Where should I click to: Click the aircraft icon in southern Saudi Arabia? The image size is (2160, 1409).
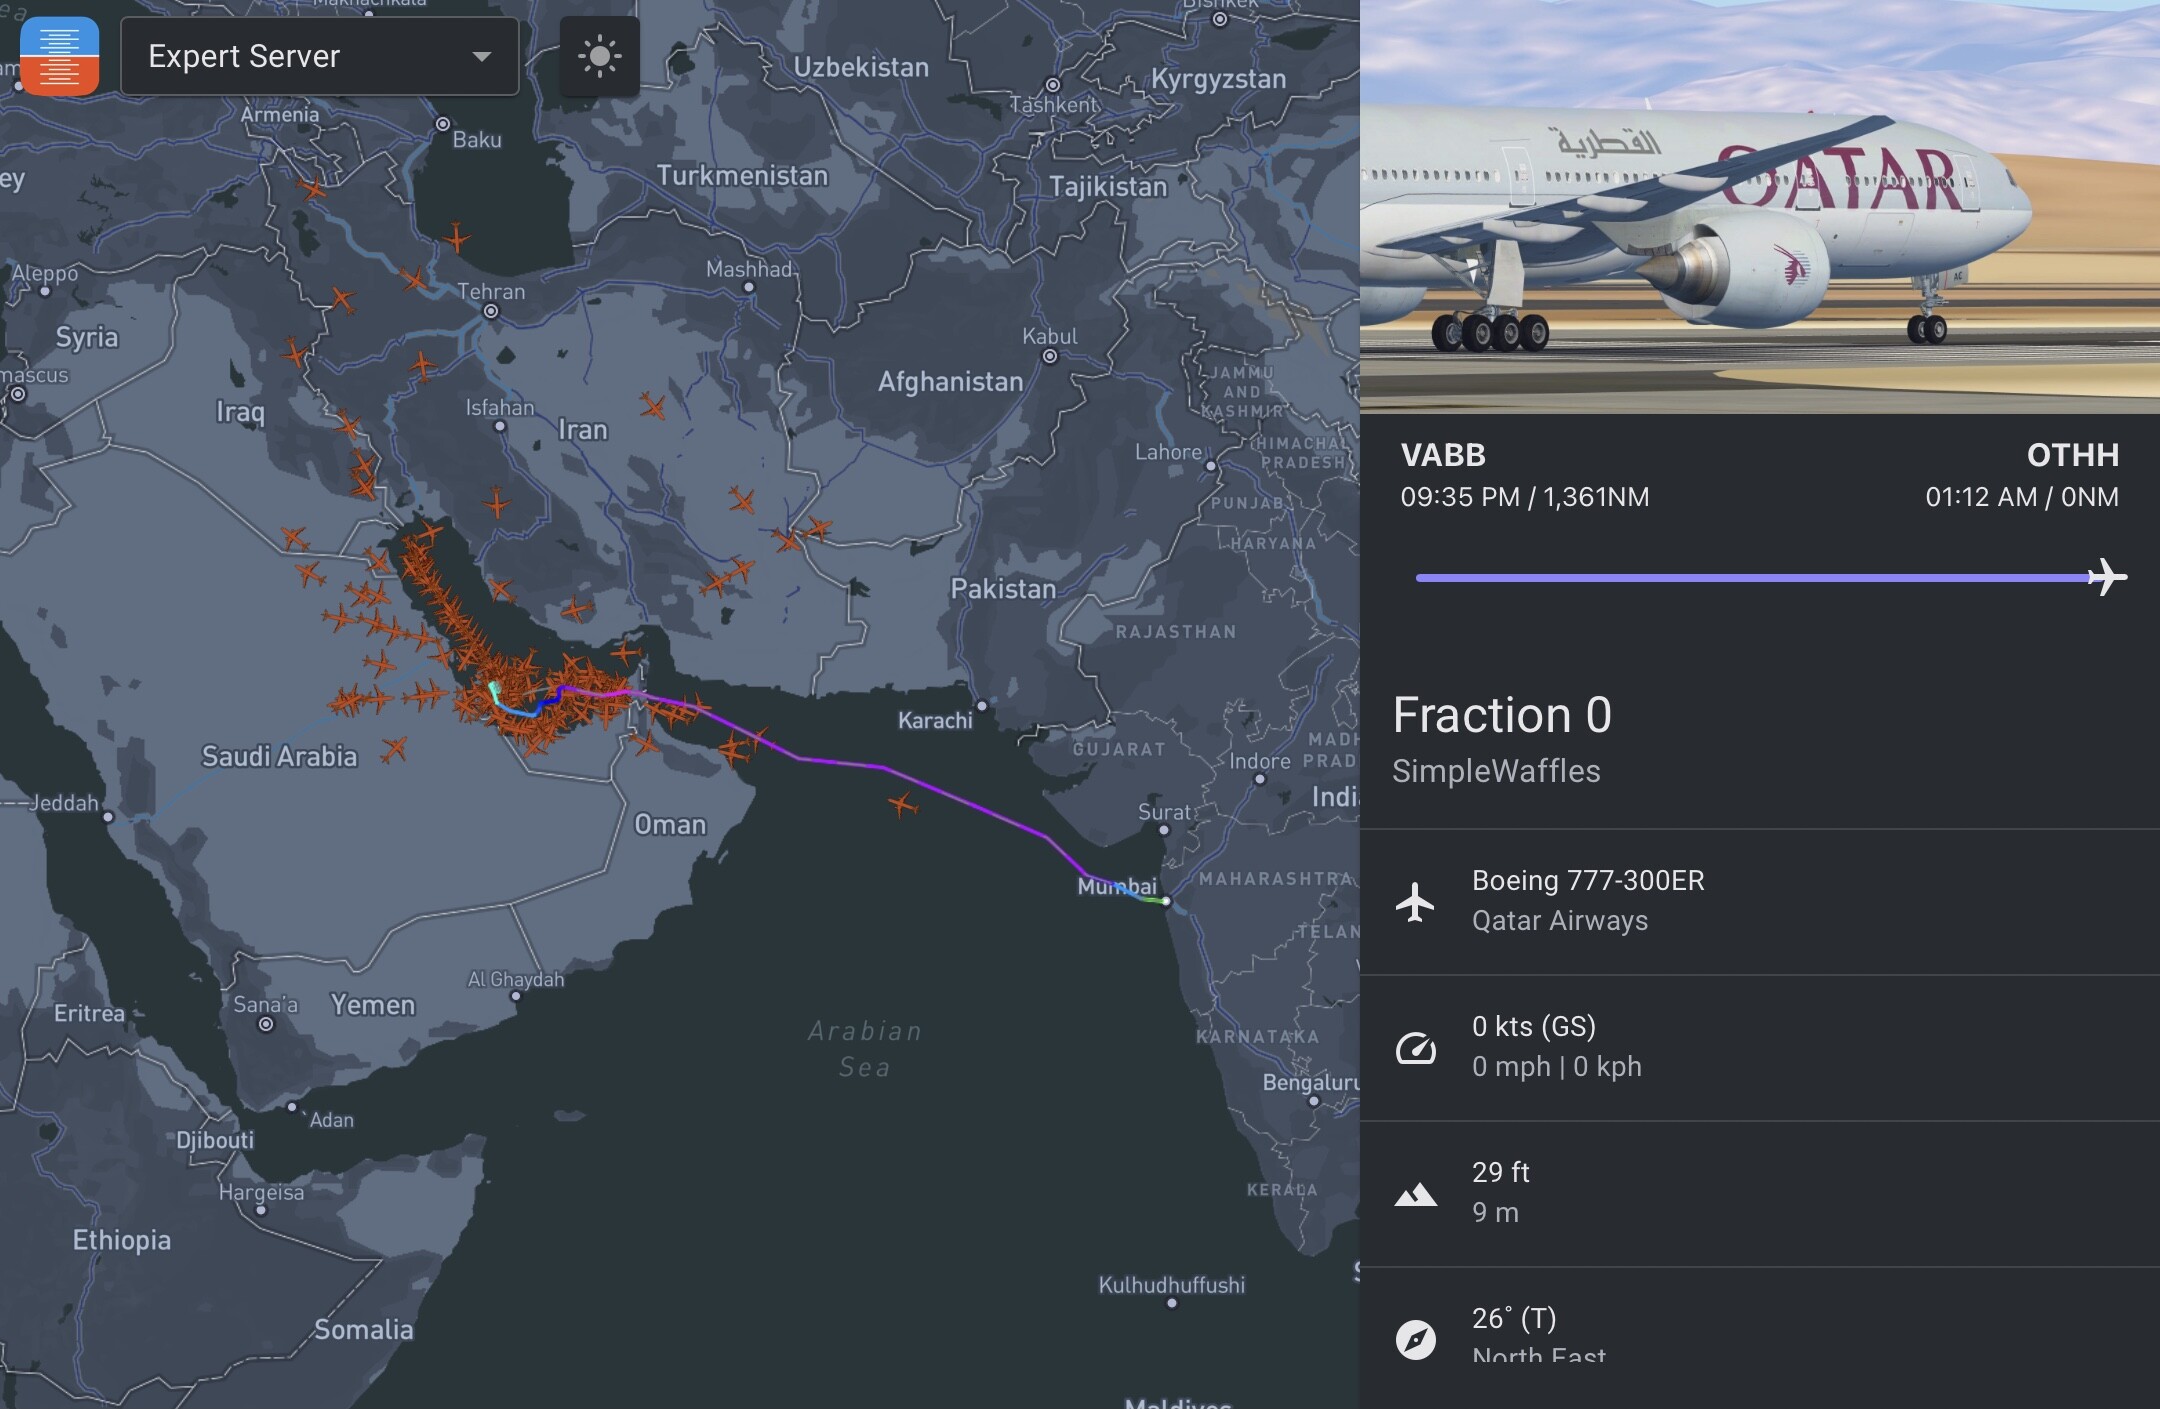point(395,748)
